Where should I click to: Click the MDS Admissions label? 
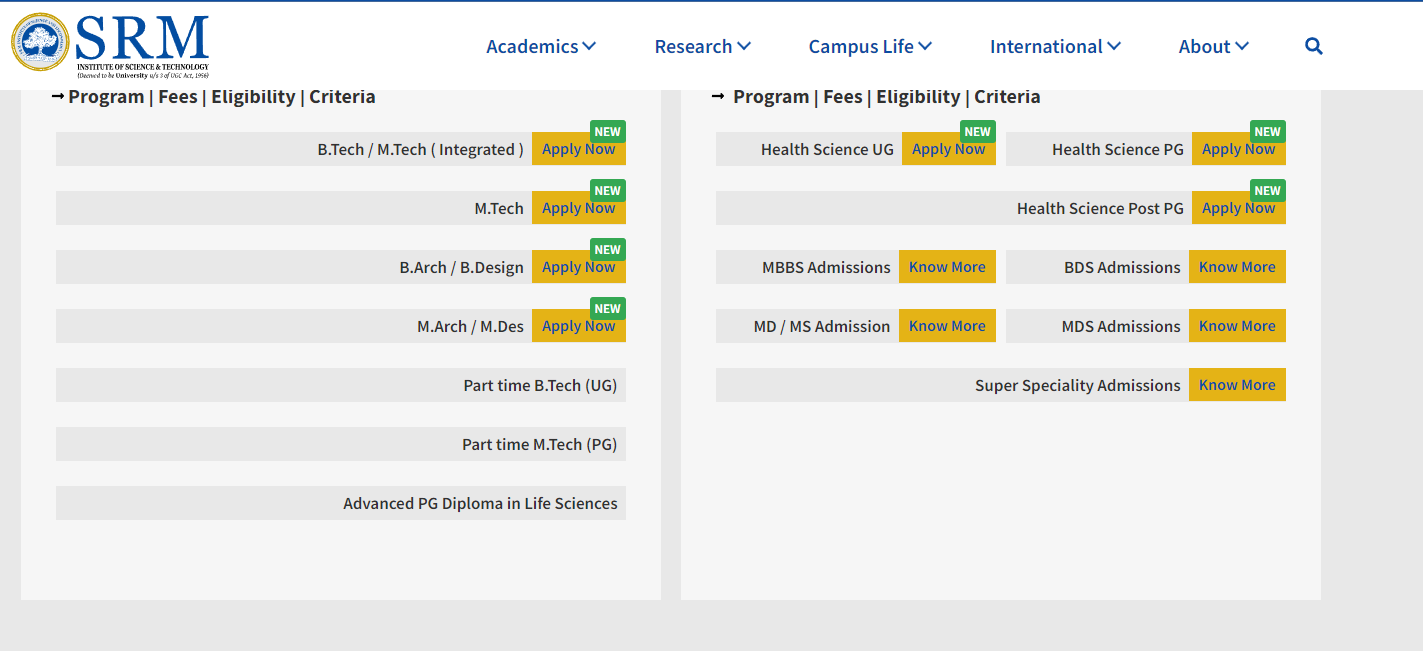tap(1121, 326)
